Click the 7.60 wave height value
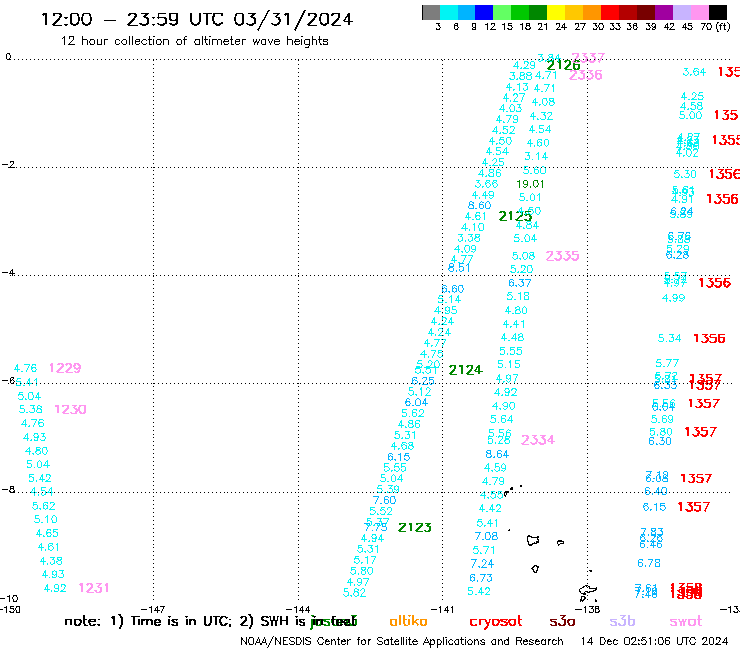The width and height of the screenshot is (740, 650). (384, 500)
